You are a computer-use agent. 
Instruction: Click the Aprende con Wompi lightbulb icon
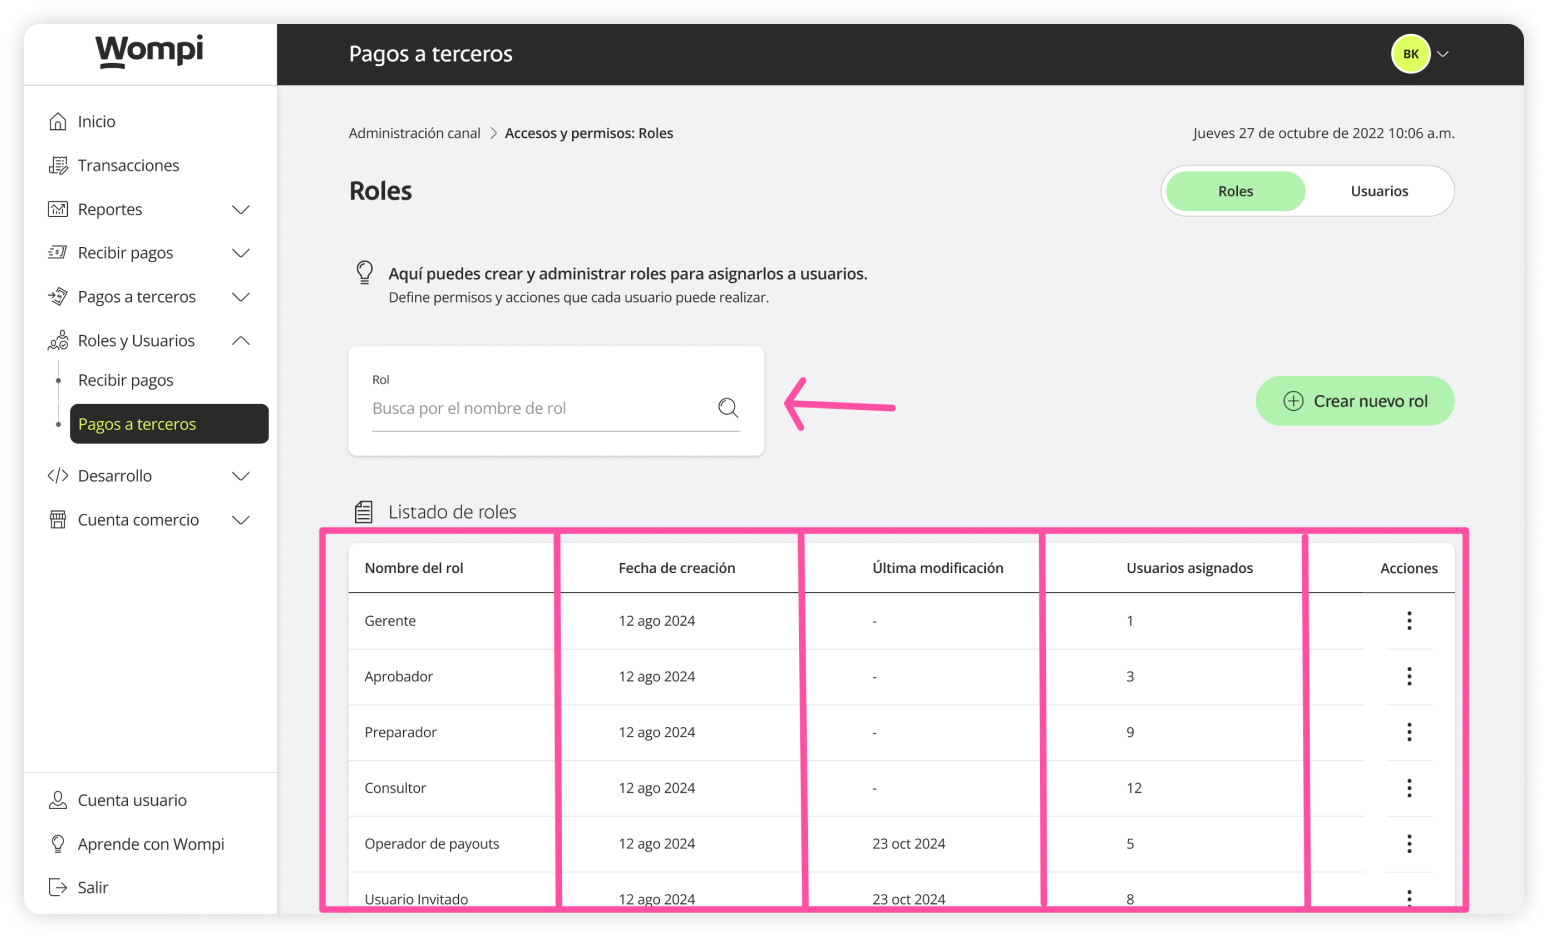[59, 843]
